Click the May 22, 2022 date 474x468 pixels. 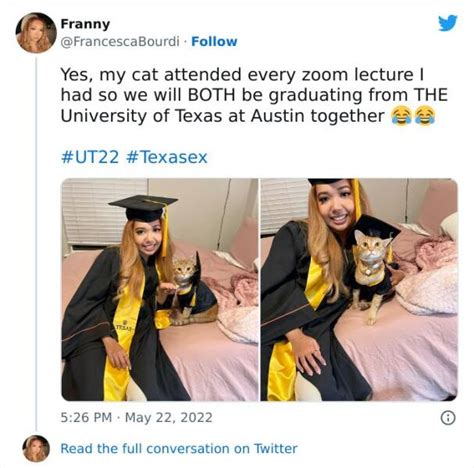coord(168,417)
